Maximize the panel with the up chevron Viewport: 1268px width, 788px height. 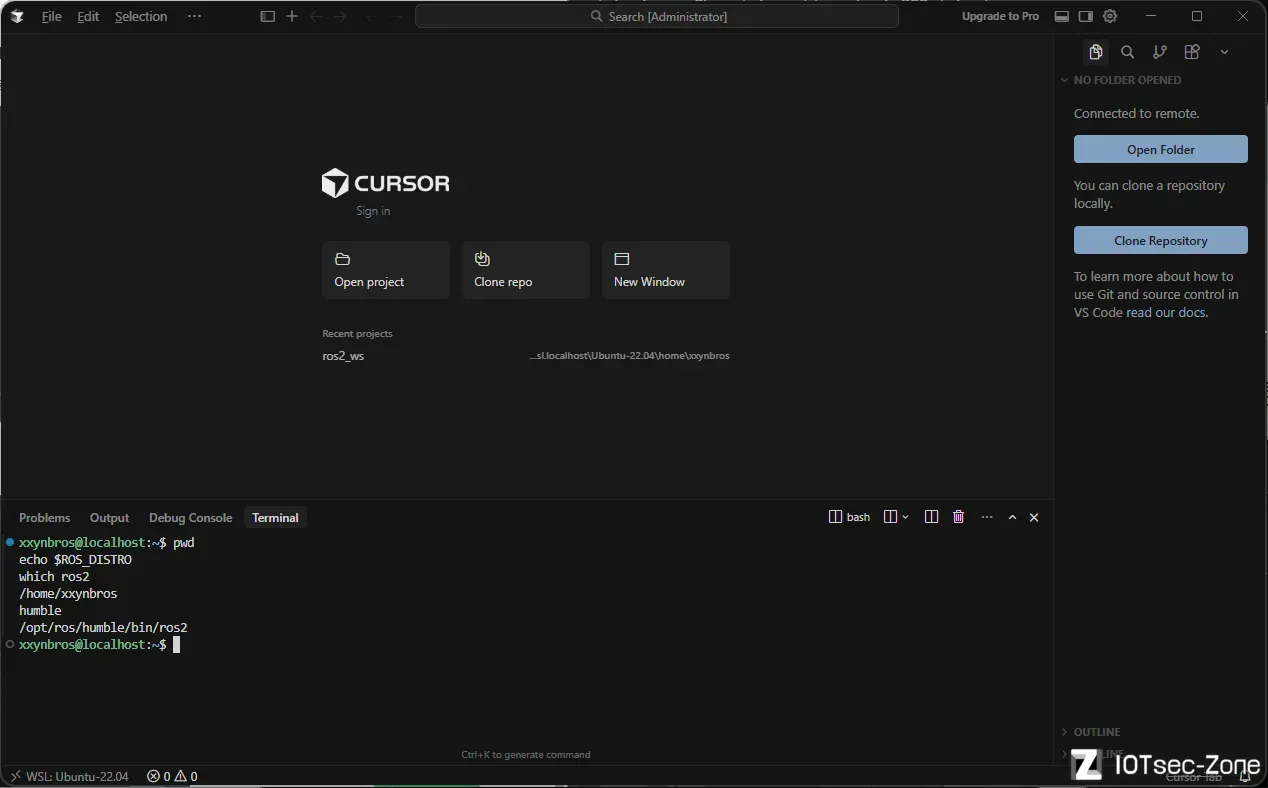(1012, 517)
